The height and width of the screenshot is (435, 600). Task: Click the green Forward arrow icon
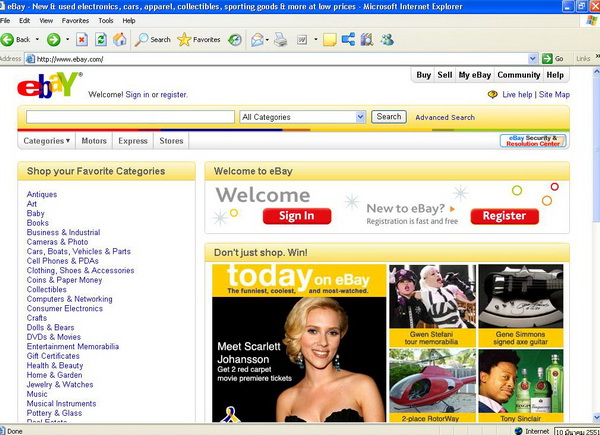coord(54,39)
